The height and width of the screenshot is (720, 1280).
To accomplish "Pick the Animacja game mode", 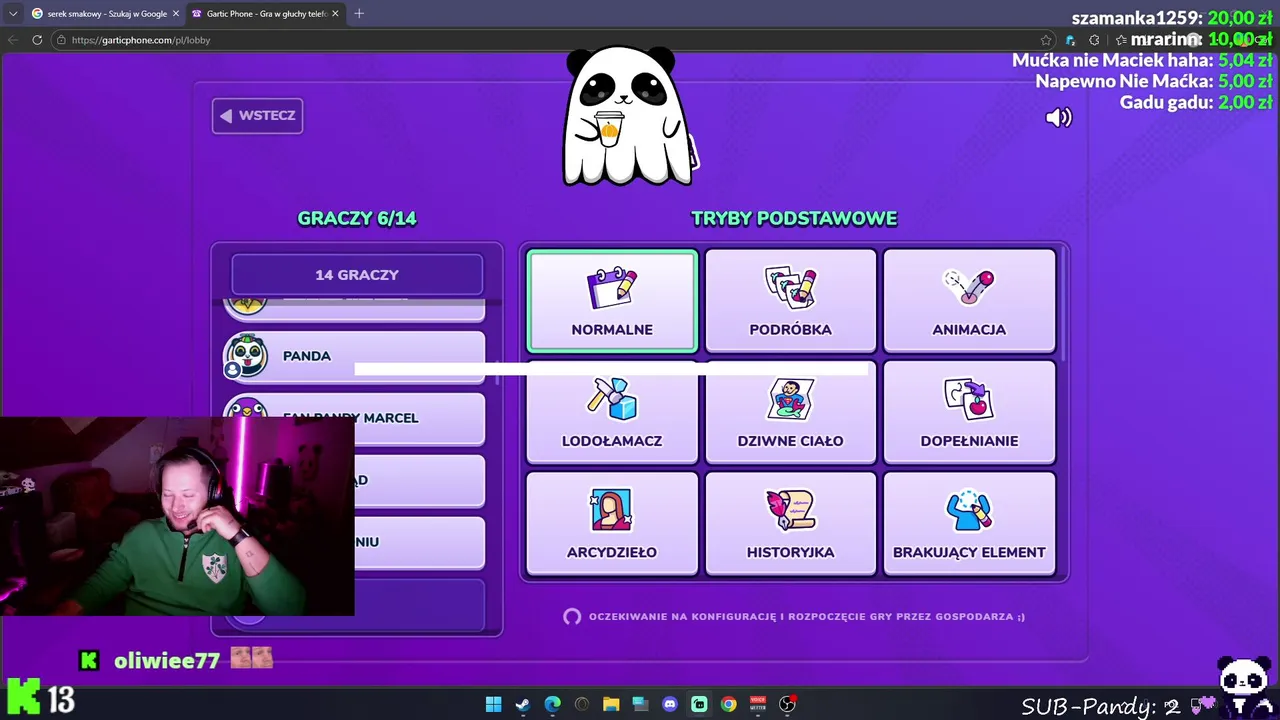I will tap(969, 301).
